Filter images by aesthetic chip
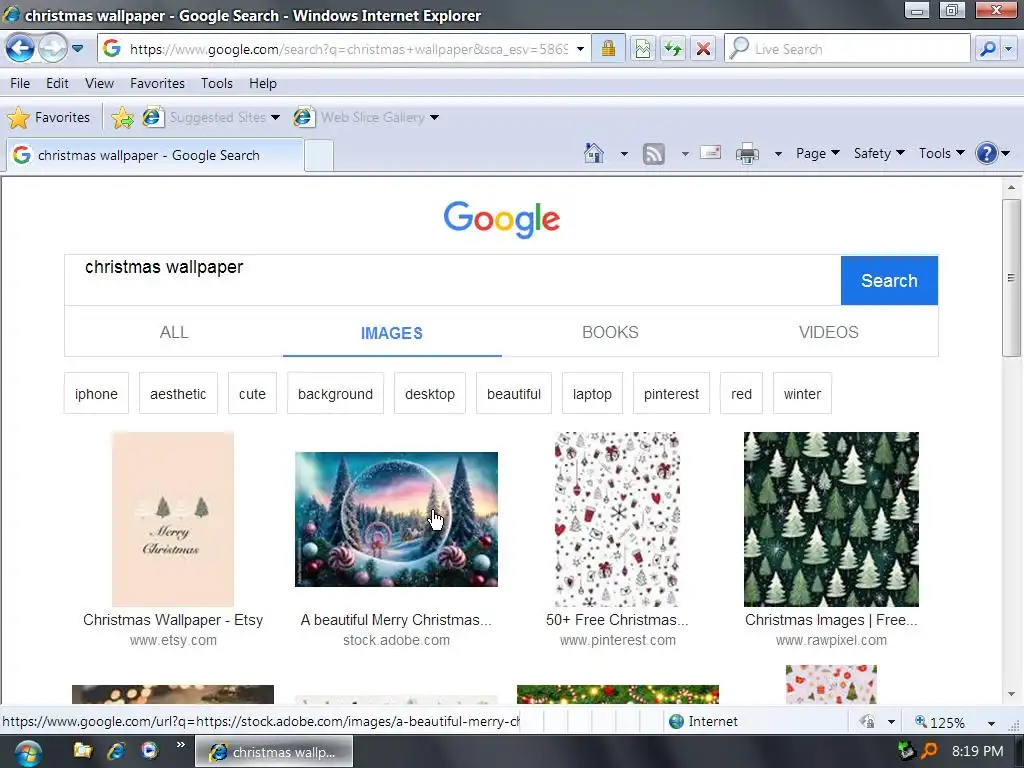 point(178,394)
